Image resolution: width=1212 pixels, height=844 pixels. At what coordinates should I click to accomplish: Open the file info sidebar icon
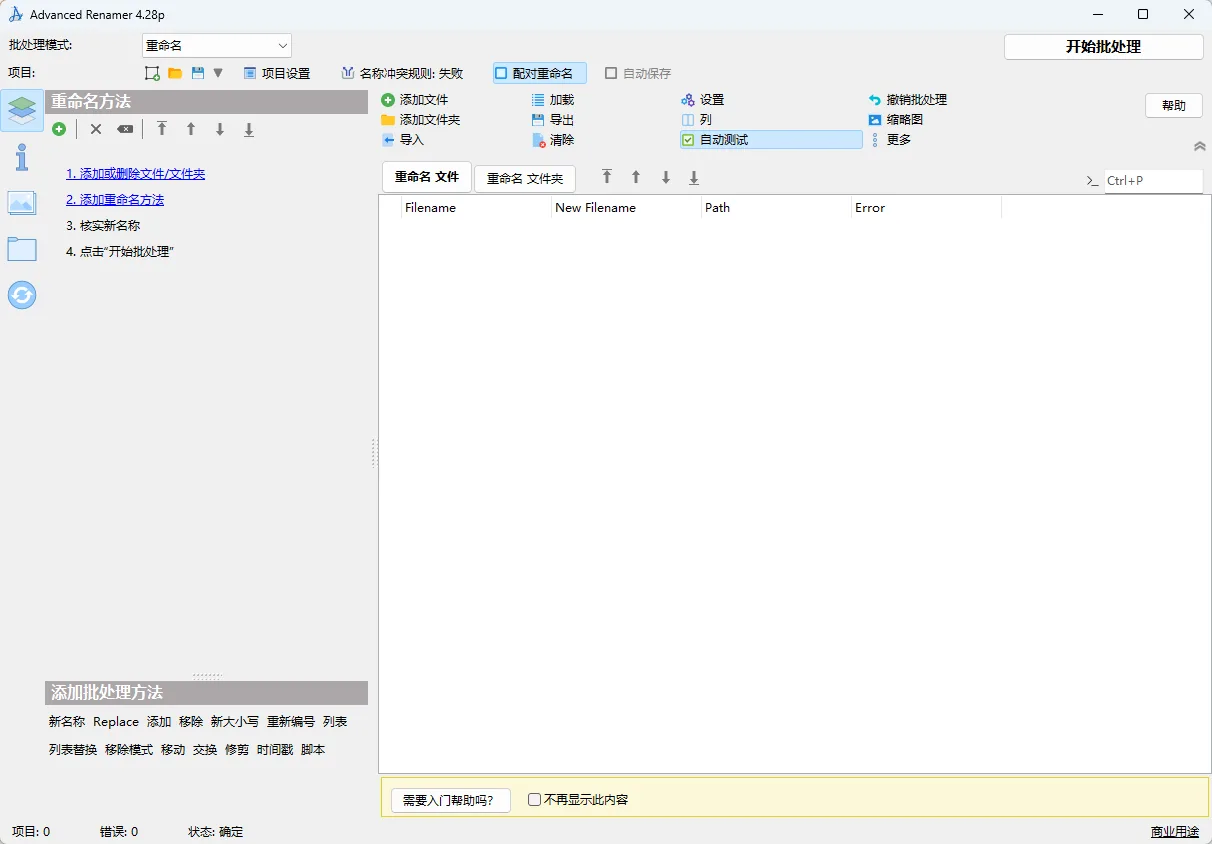click(x=22, y=157)
